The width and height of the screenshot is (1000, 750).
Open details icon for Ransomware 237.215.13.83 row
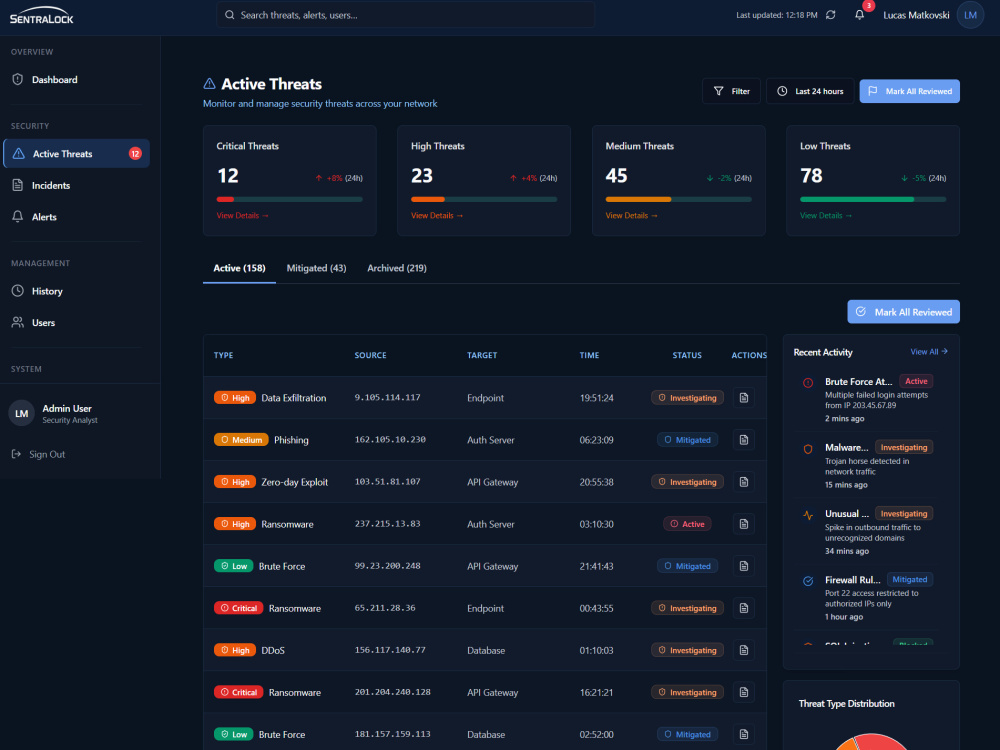744,524
